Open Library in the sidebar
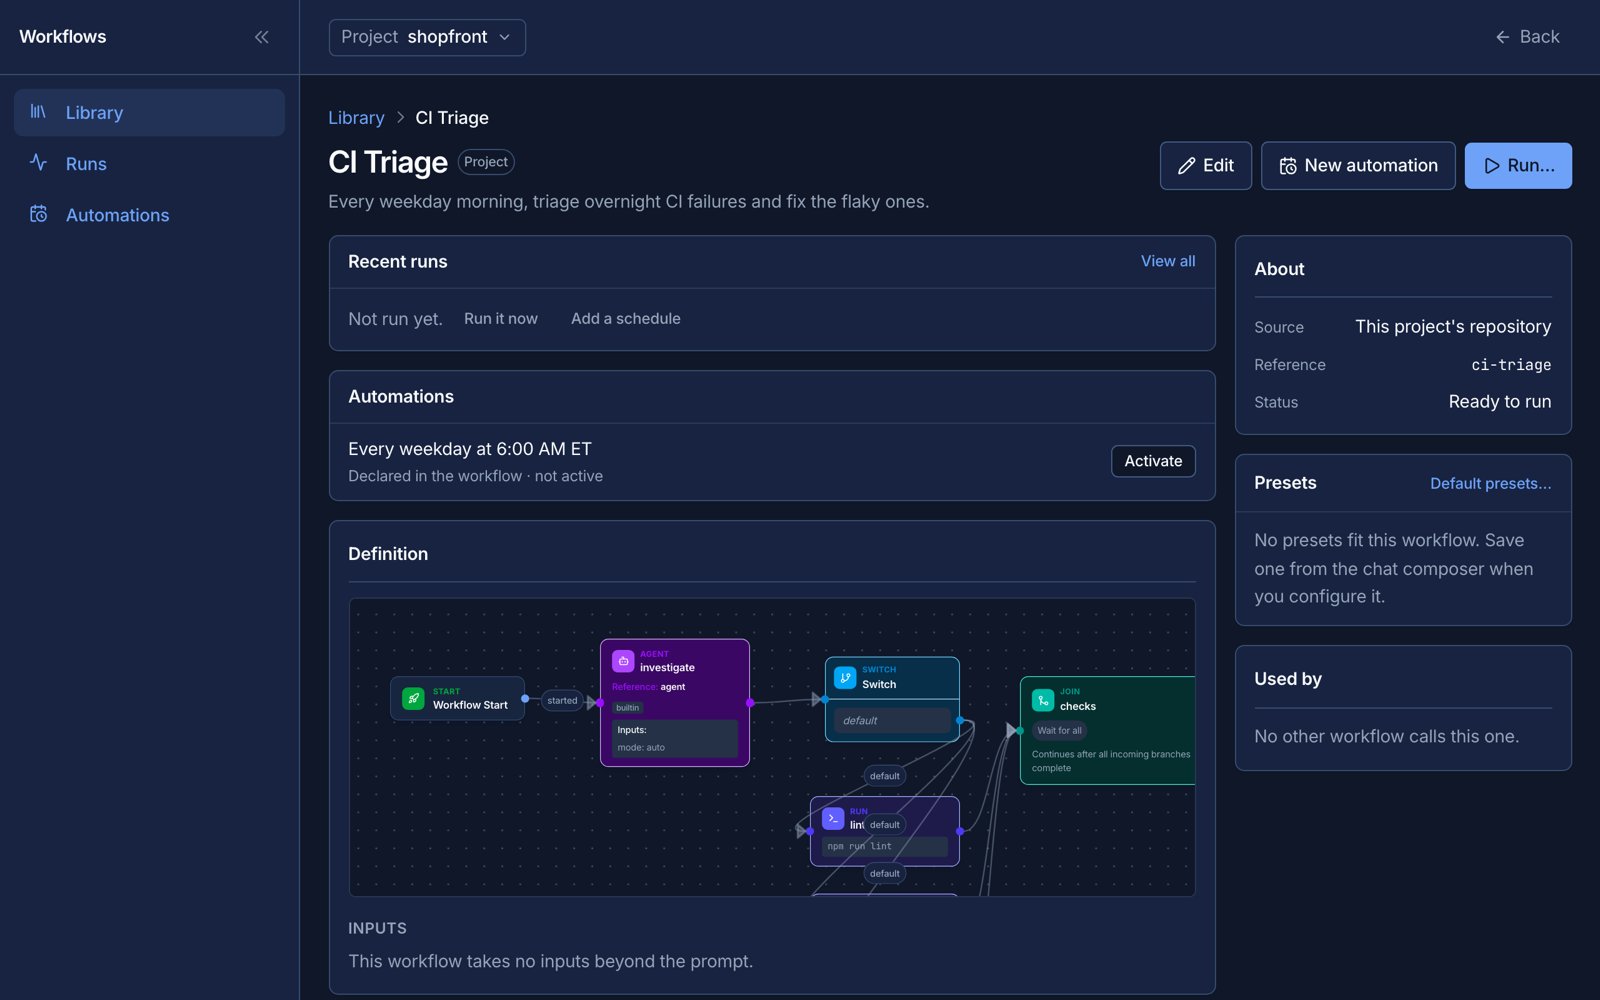The width and height of the screenshot is (1600, 1000). pos(149,112)
